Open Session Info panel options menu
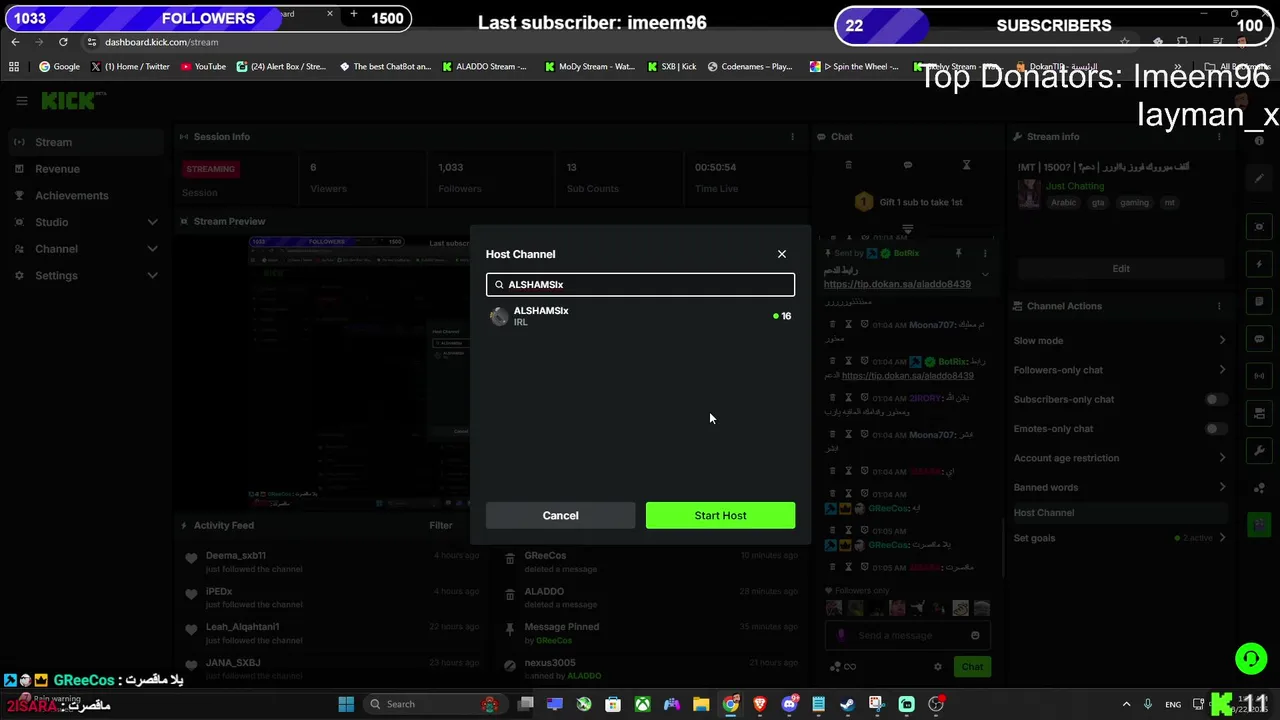 pos(792,136)
